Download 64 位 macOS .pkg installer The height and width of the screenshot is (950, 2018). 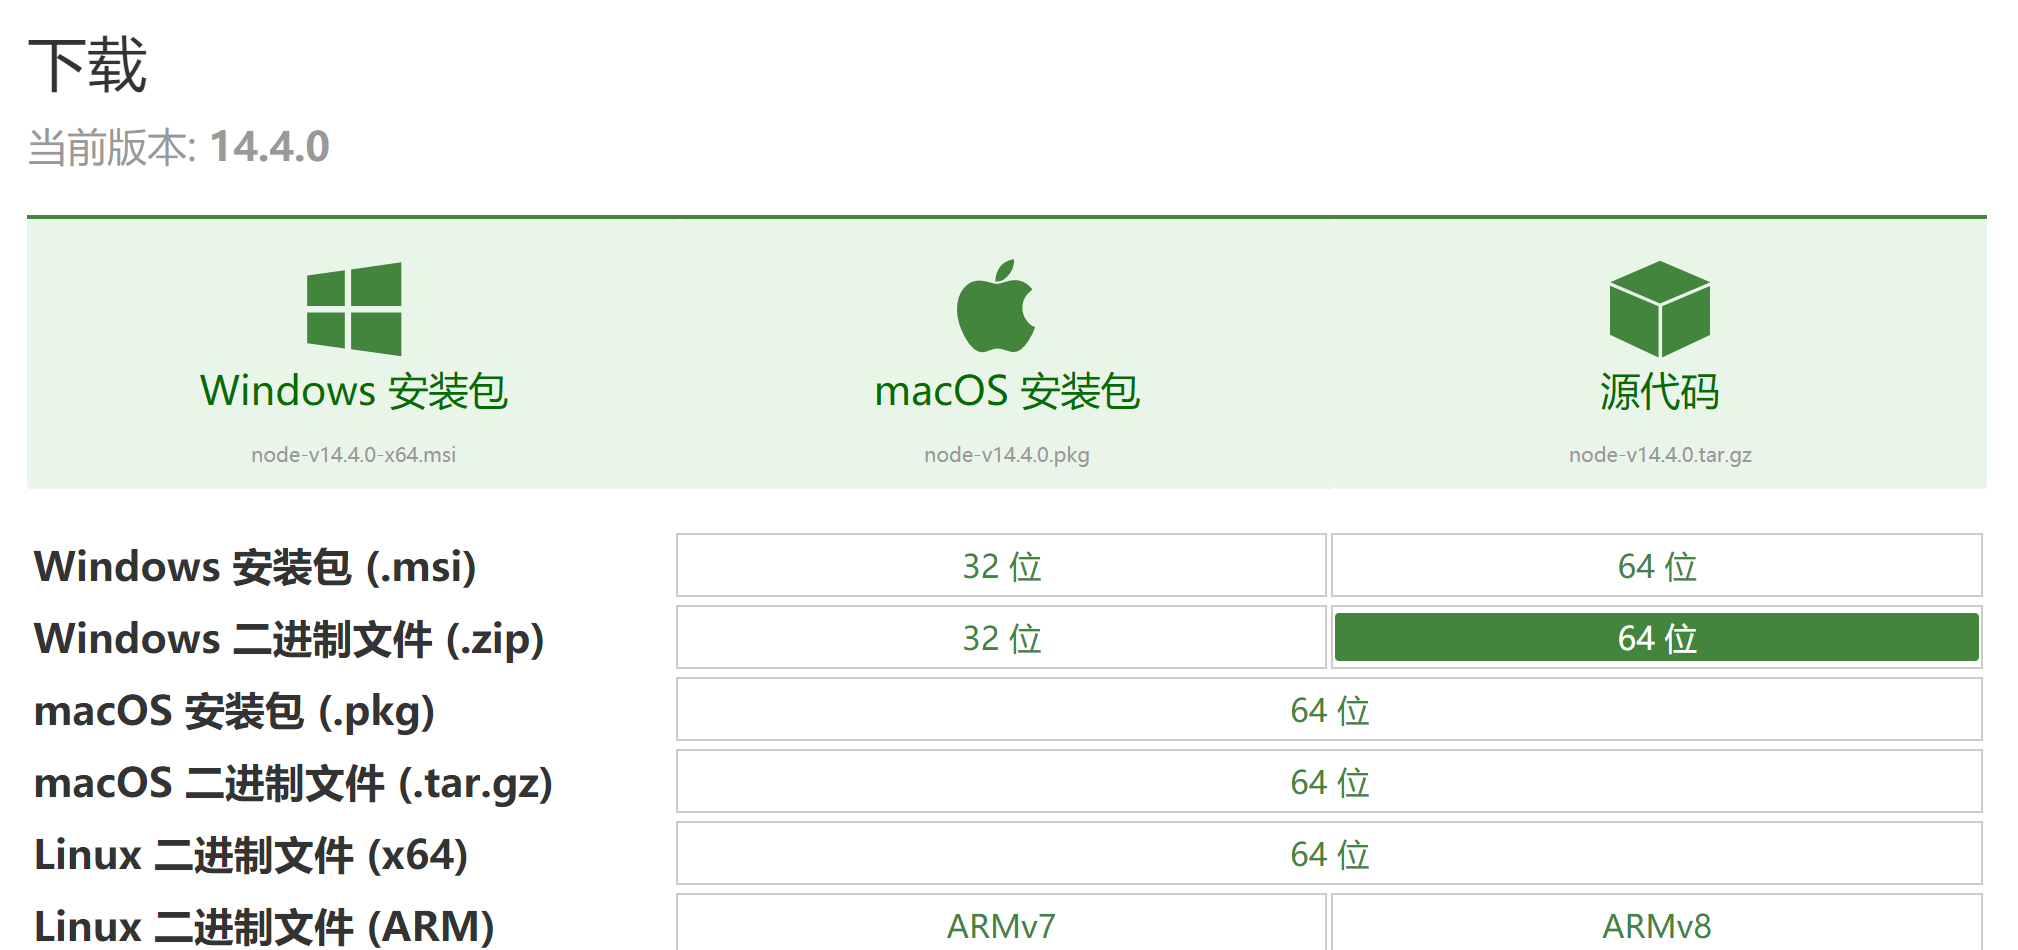[x=1329, y=710]
